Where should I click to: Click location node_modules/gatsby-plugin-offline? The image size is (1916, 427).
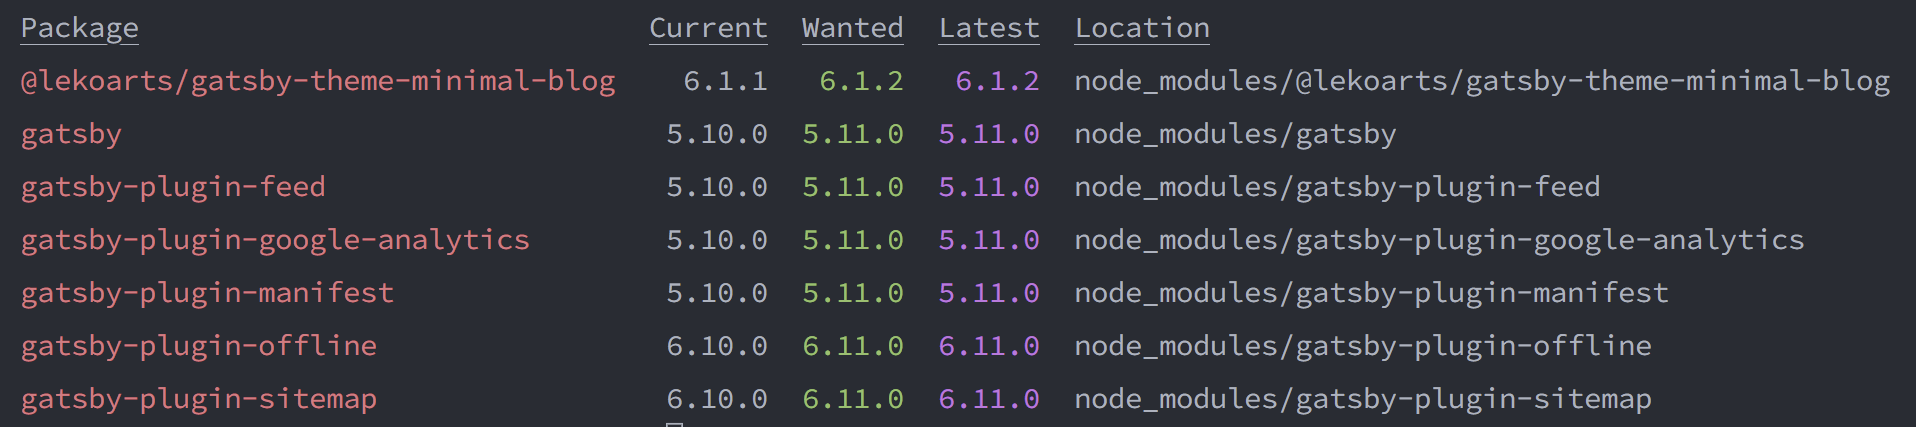[1363, 346]
